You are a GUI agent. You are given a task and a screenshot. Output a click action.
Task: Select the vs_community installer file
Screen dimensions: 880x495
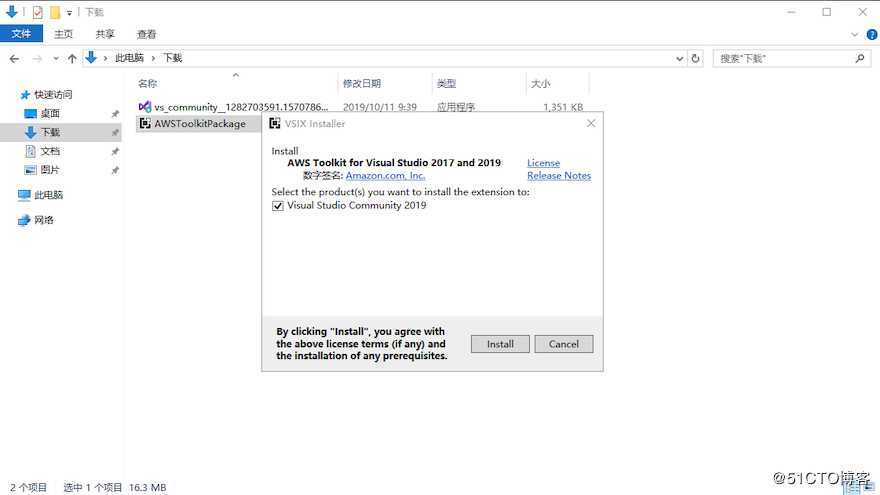[x=241, y=107]
